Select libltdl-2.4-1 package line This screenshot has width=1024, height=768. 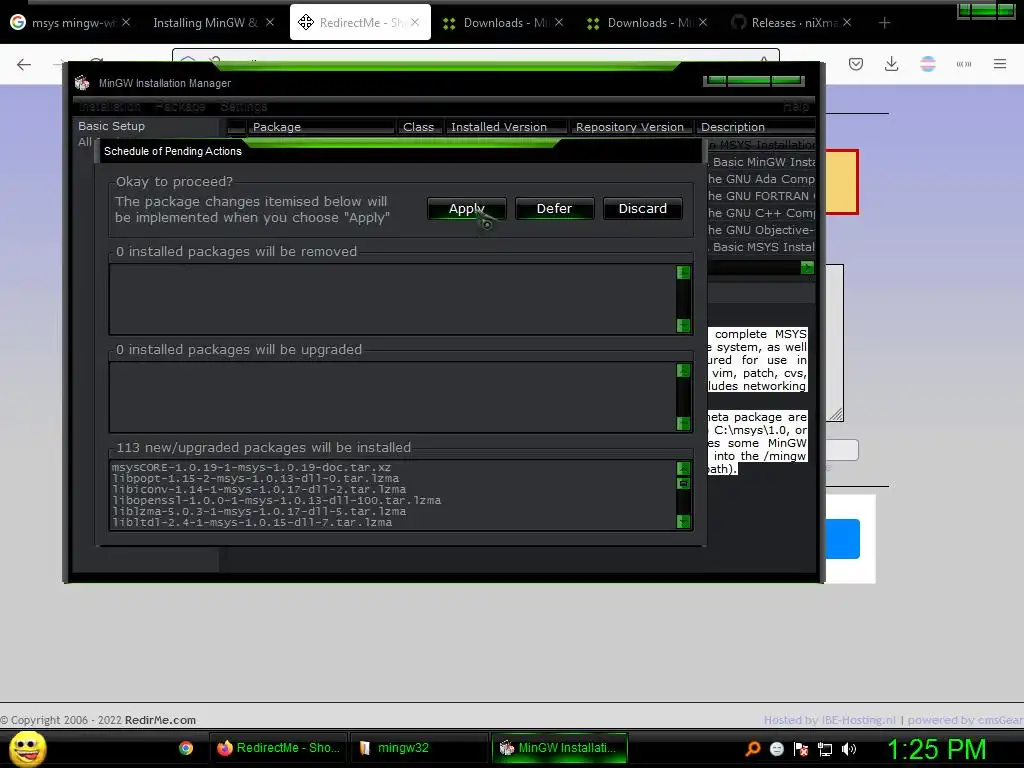252,522
